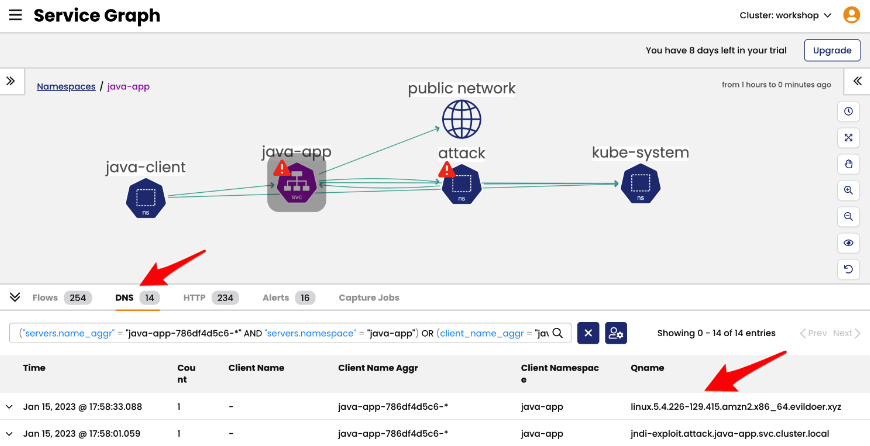Select the pan hand tool

(848, 164)
